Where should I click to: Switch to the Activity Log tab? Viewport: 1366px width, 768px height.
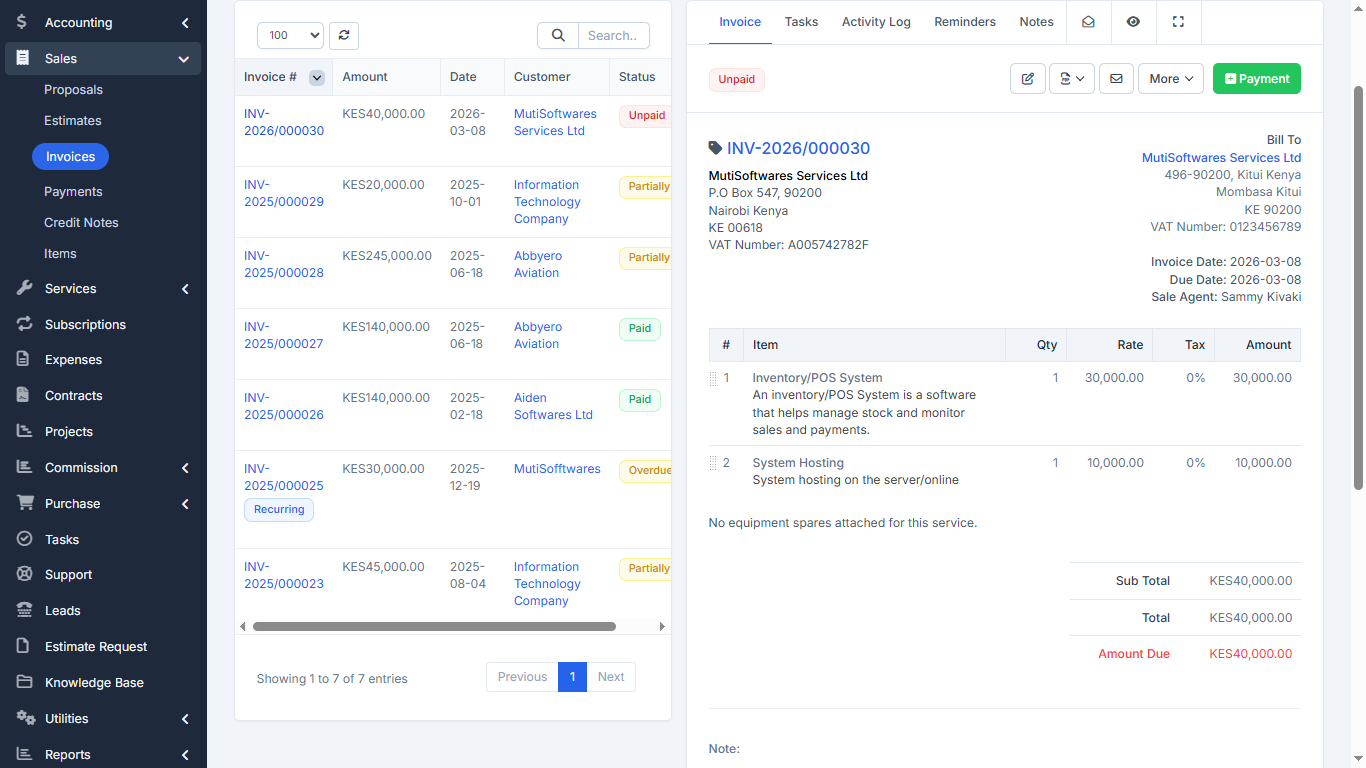pyautogui.click(x=876, y=21)
